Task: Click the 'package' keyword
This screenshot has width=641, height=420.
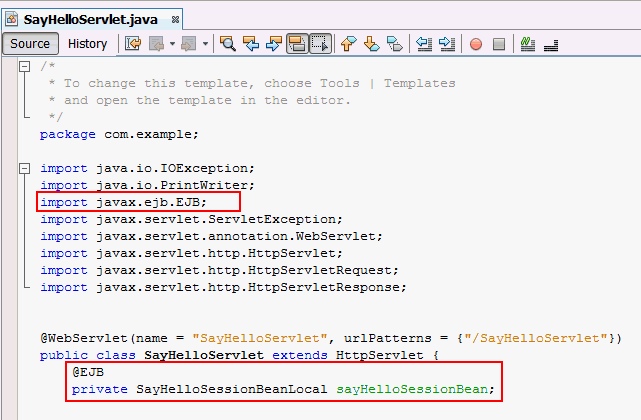Action: click(68, 135)
